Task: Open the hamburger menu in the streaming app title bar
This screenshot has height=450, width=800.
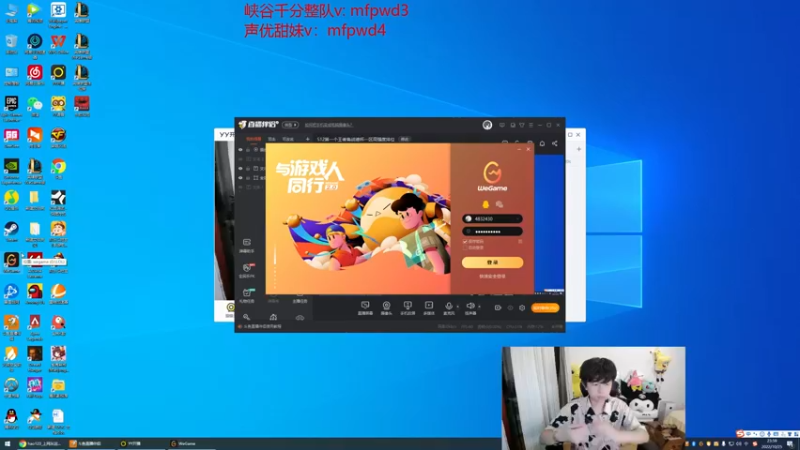Action: [531, 125]
